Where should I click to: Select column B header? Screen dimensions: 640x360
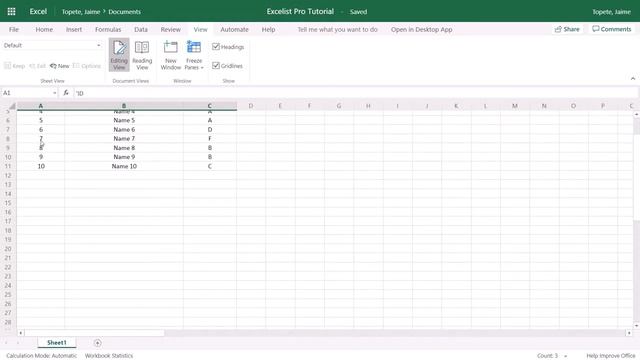coord(124,106)
